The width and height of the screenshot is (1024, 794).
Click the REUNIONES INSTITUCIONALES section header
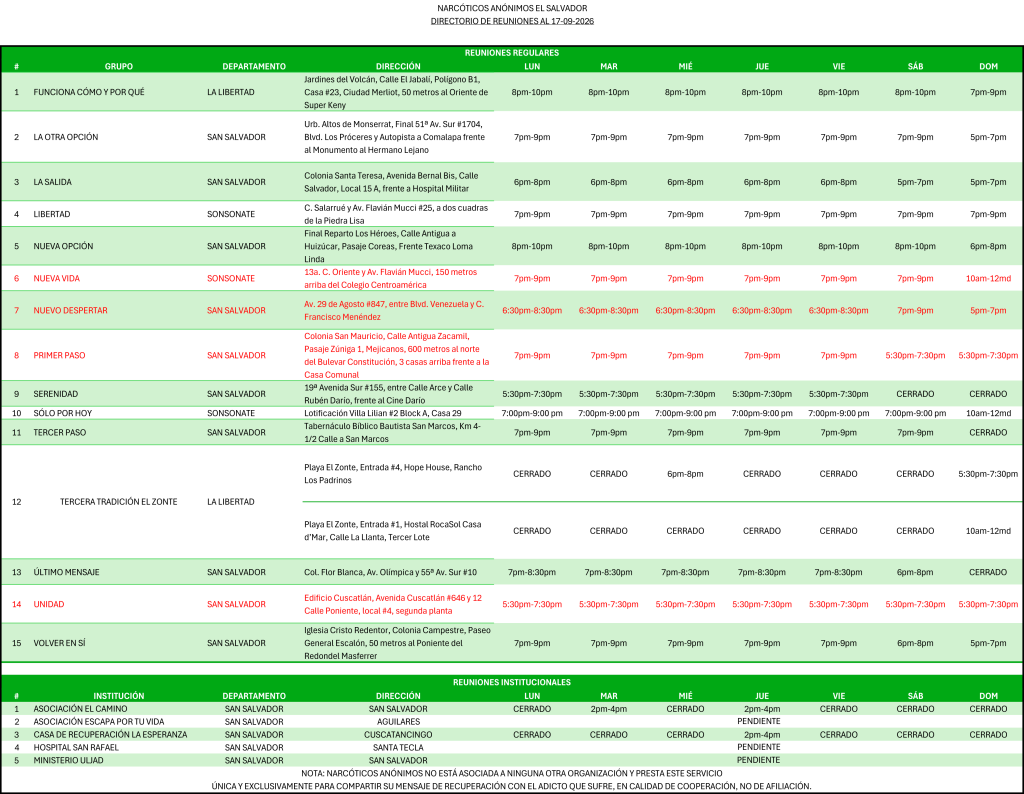click(x=512, y=682)
